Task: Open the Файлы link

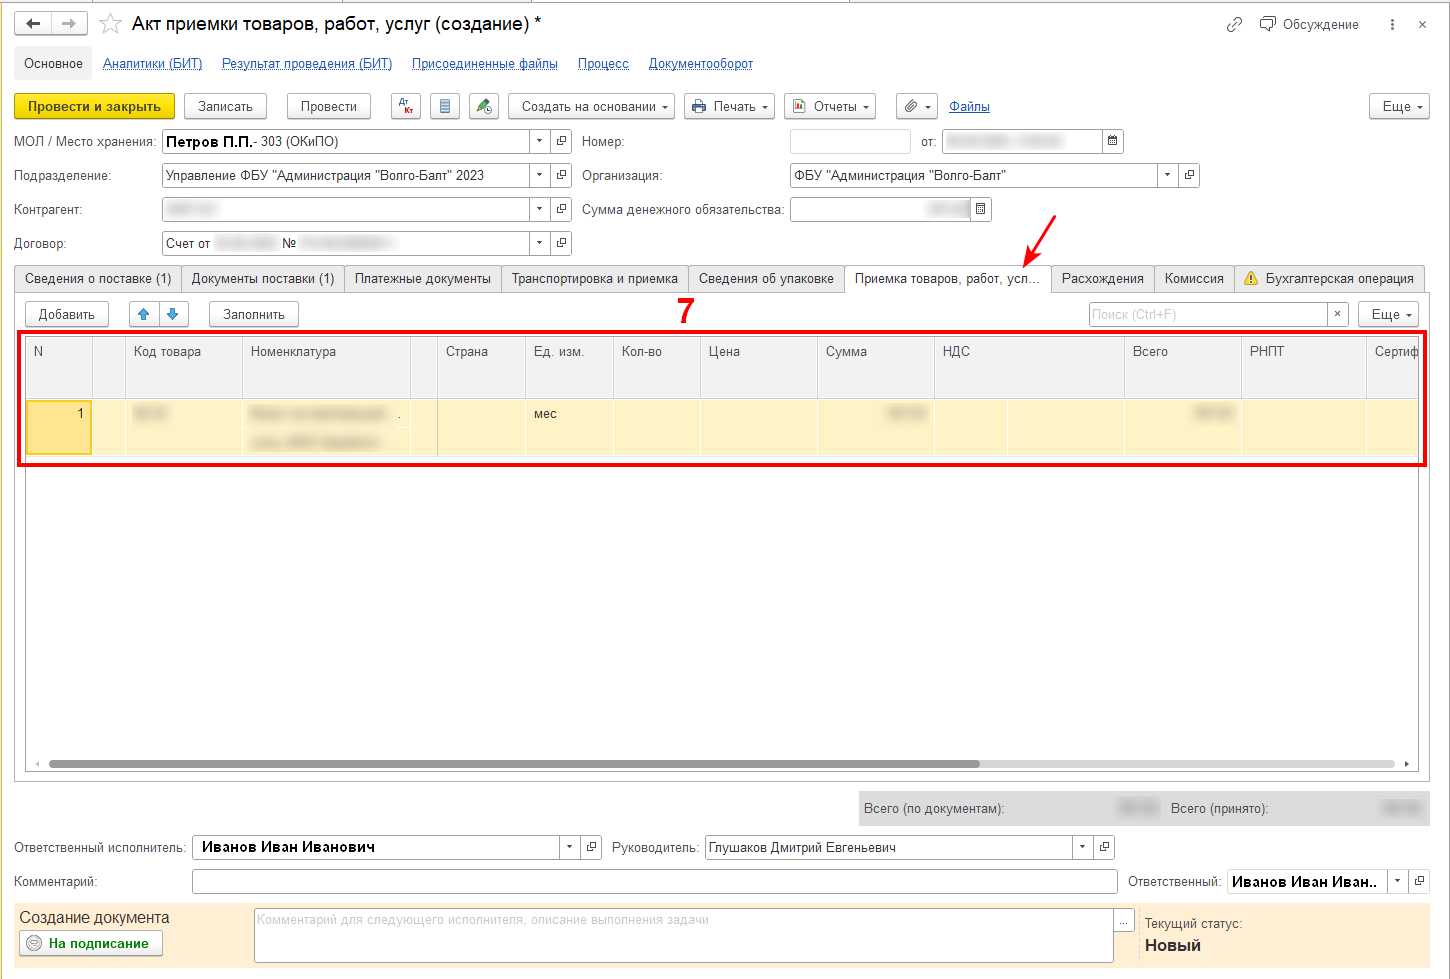Action: (x=969, y=106)
